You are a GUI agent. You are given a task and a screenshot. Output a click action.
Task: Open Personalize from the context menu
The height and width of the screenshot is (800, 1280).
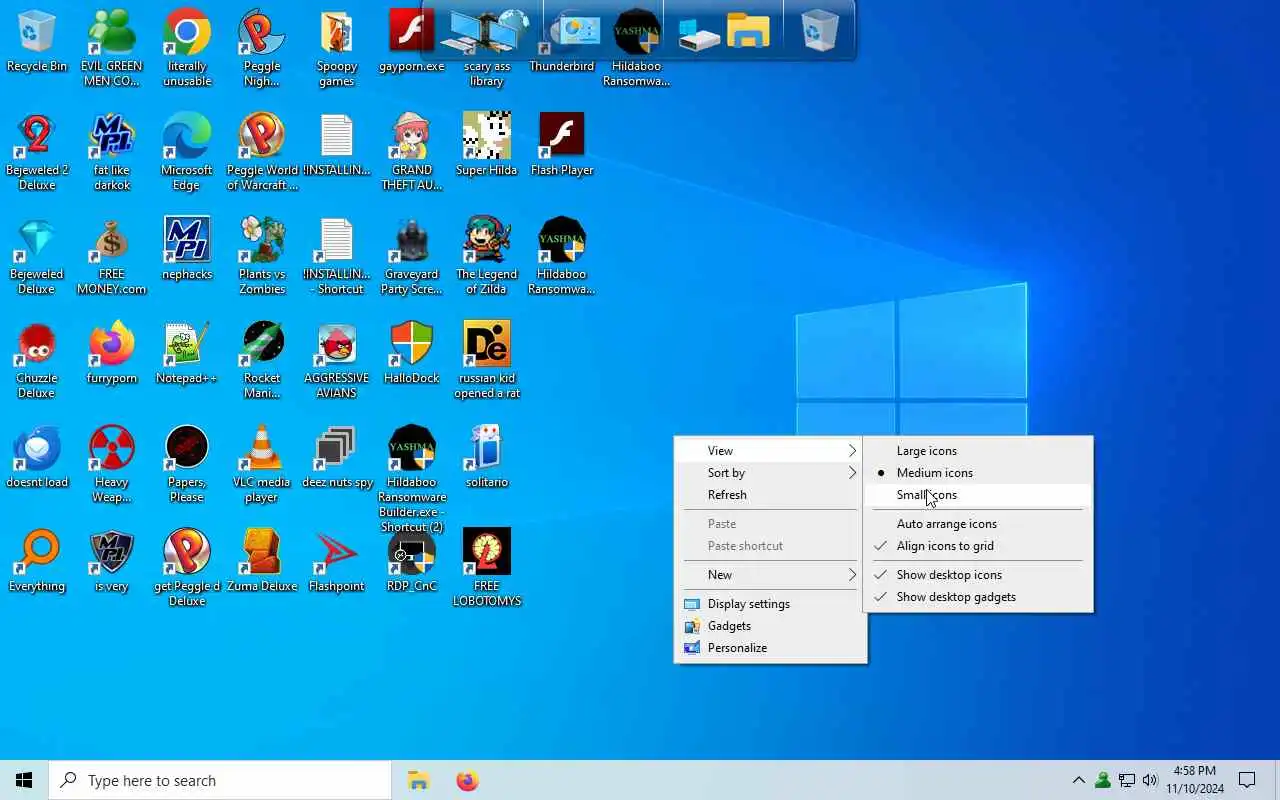click(770, 648)
